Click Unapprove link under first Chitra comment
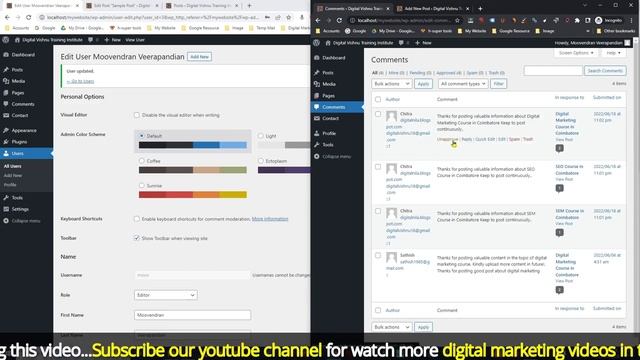The height and width of the screenshot is (360, 640). click(447, 139)
